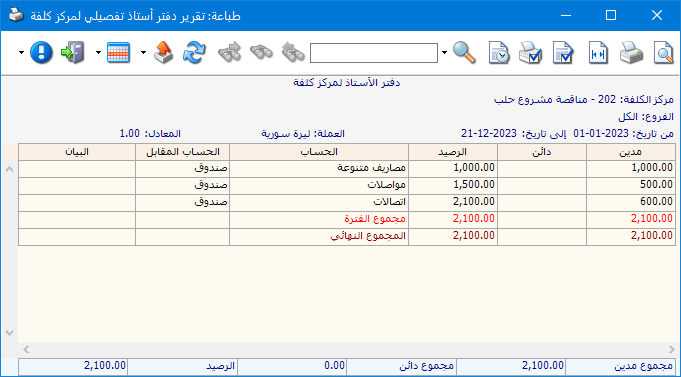Click the exit door icon

(x=73, y=53)
